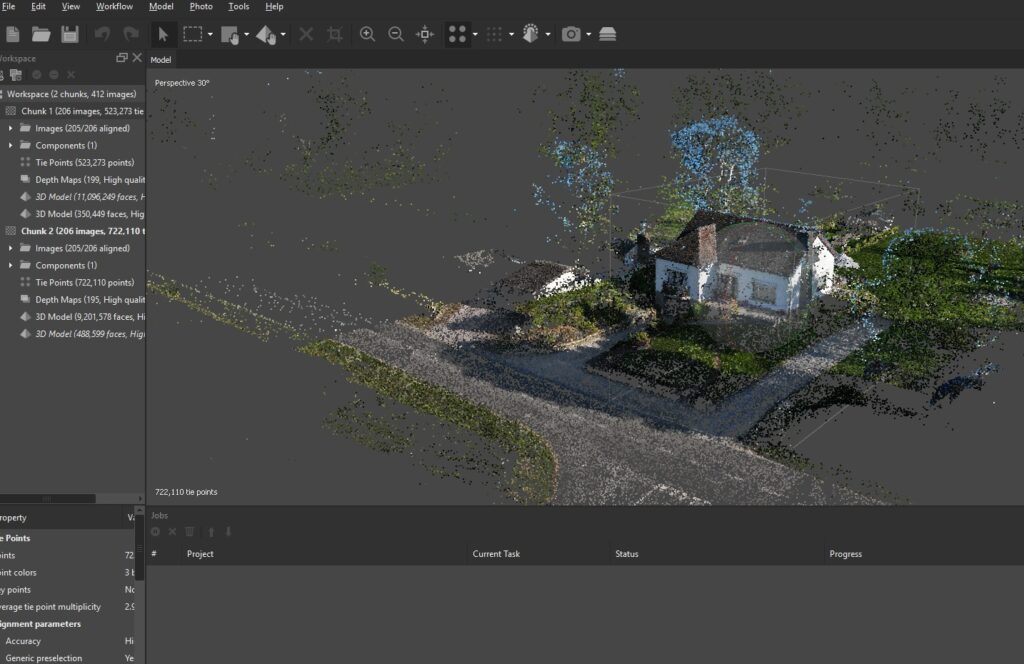This screenshot has height=664, width=1024.
Task: Save the project with the floppy icon
Action: (70, 34)
